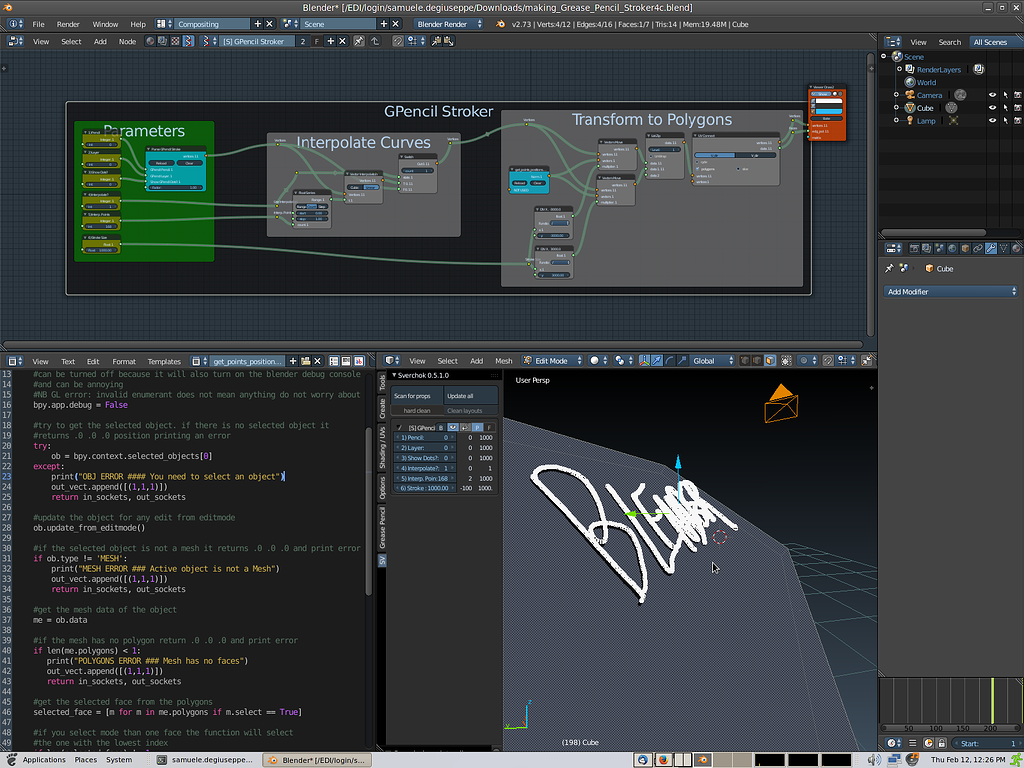Click the Clean layouts button

471,411
